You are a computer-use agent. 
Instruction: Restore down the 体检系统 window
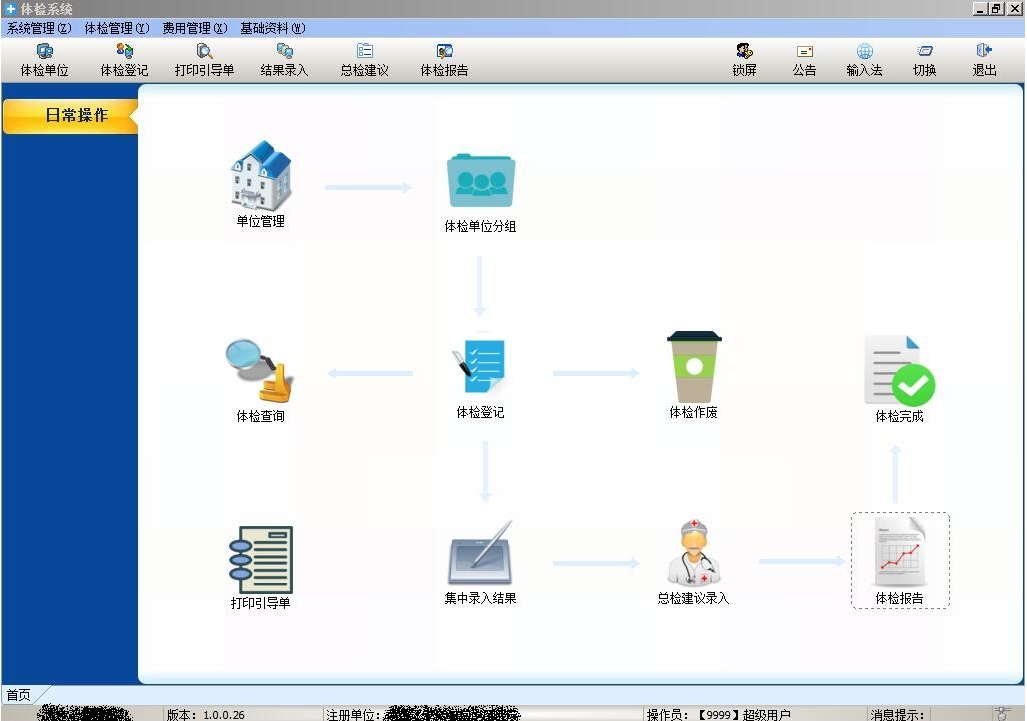click(x=996, y=9)
